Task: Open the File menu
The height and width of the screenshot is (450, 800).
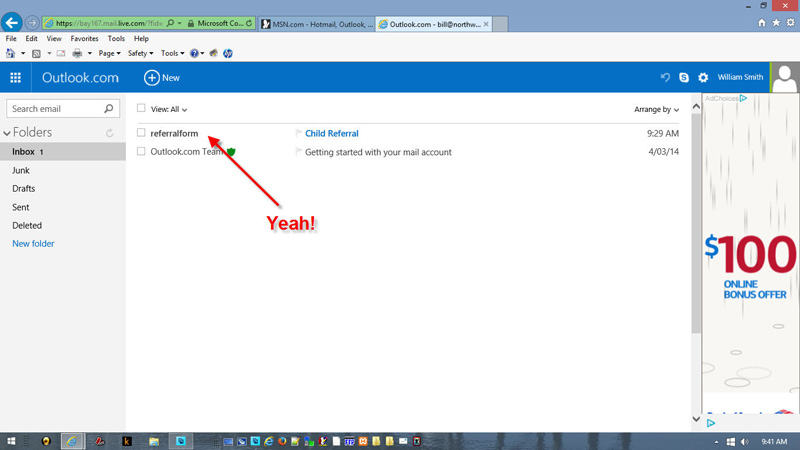Action: pyautogui.click(x=11, y=38)
